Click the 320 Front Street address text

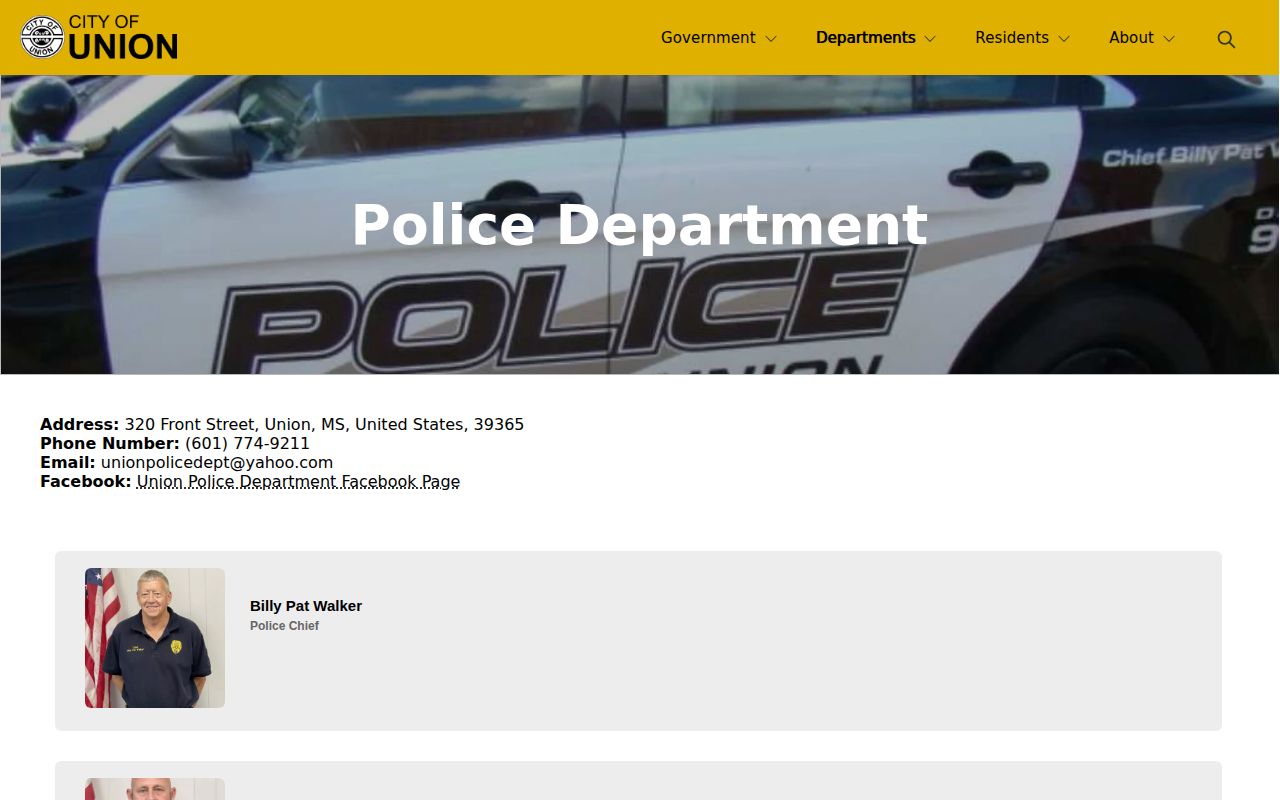pyautogui.click(x=324, y=425)
